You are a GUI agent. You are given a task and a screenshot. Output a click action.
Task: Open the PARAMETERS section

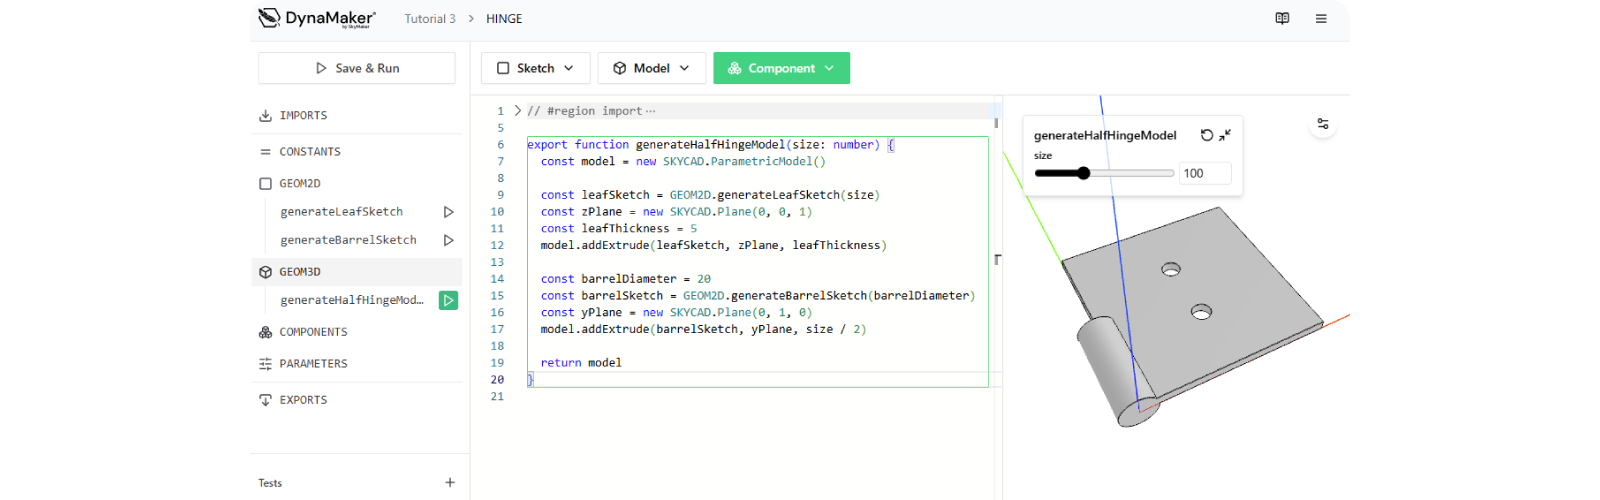pos(313,364)
